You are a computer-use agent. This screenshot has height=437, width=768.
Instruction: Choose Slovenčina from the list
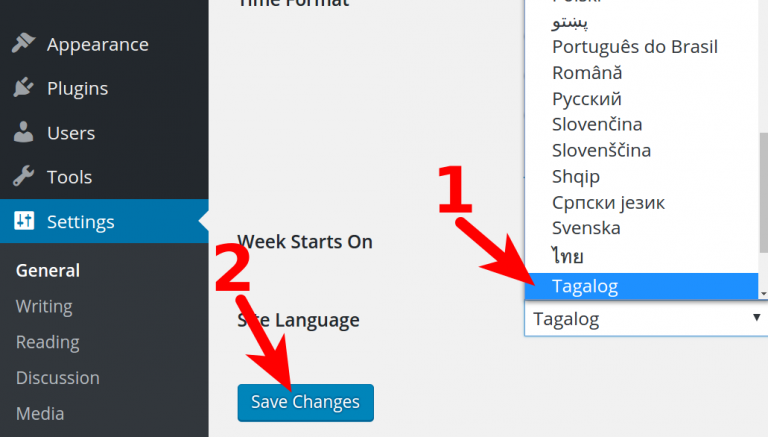point(597,124)
